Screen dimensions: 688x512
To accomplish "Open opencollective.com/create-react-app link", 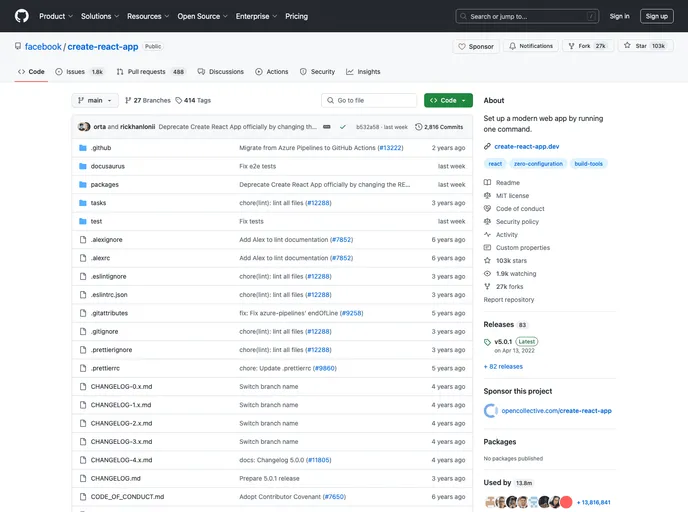I will pyautogui.click(x=556, y=411).
